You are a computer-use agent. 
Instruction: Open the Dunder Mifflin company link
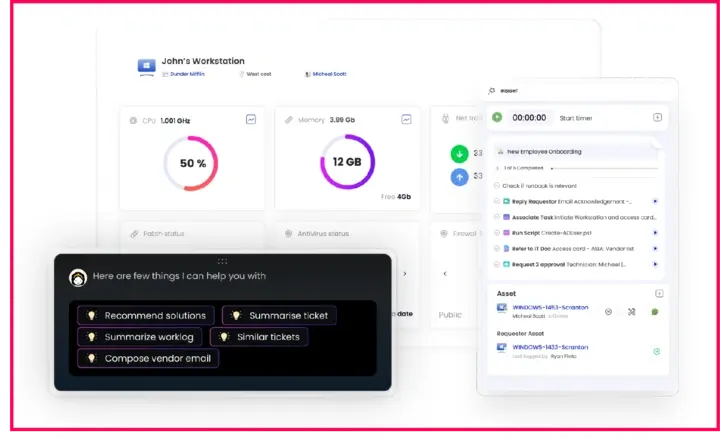187,74
